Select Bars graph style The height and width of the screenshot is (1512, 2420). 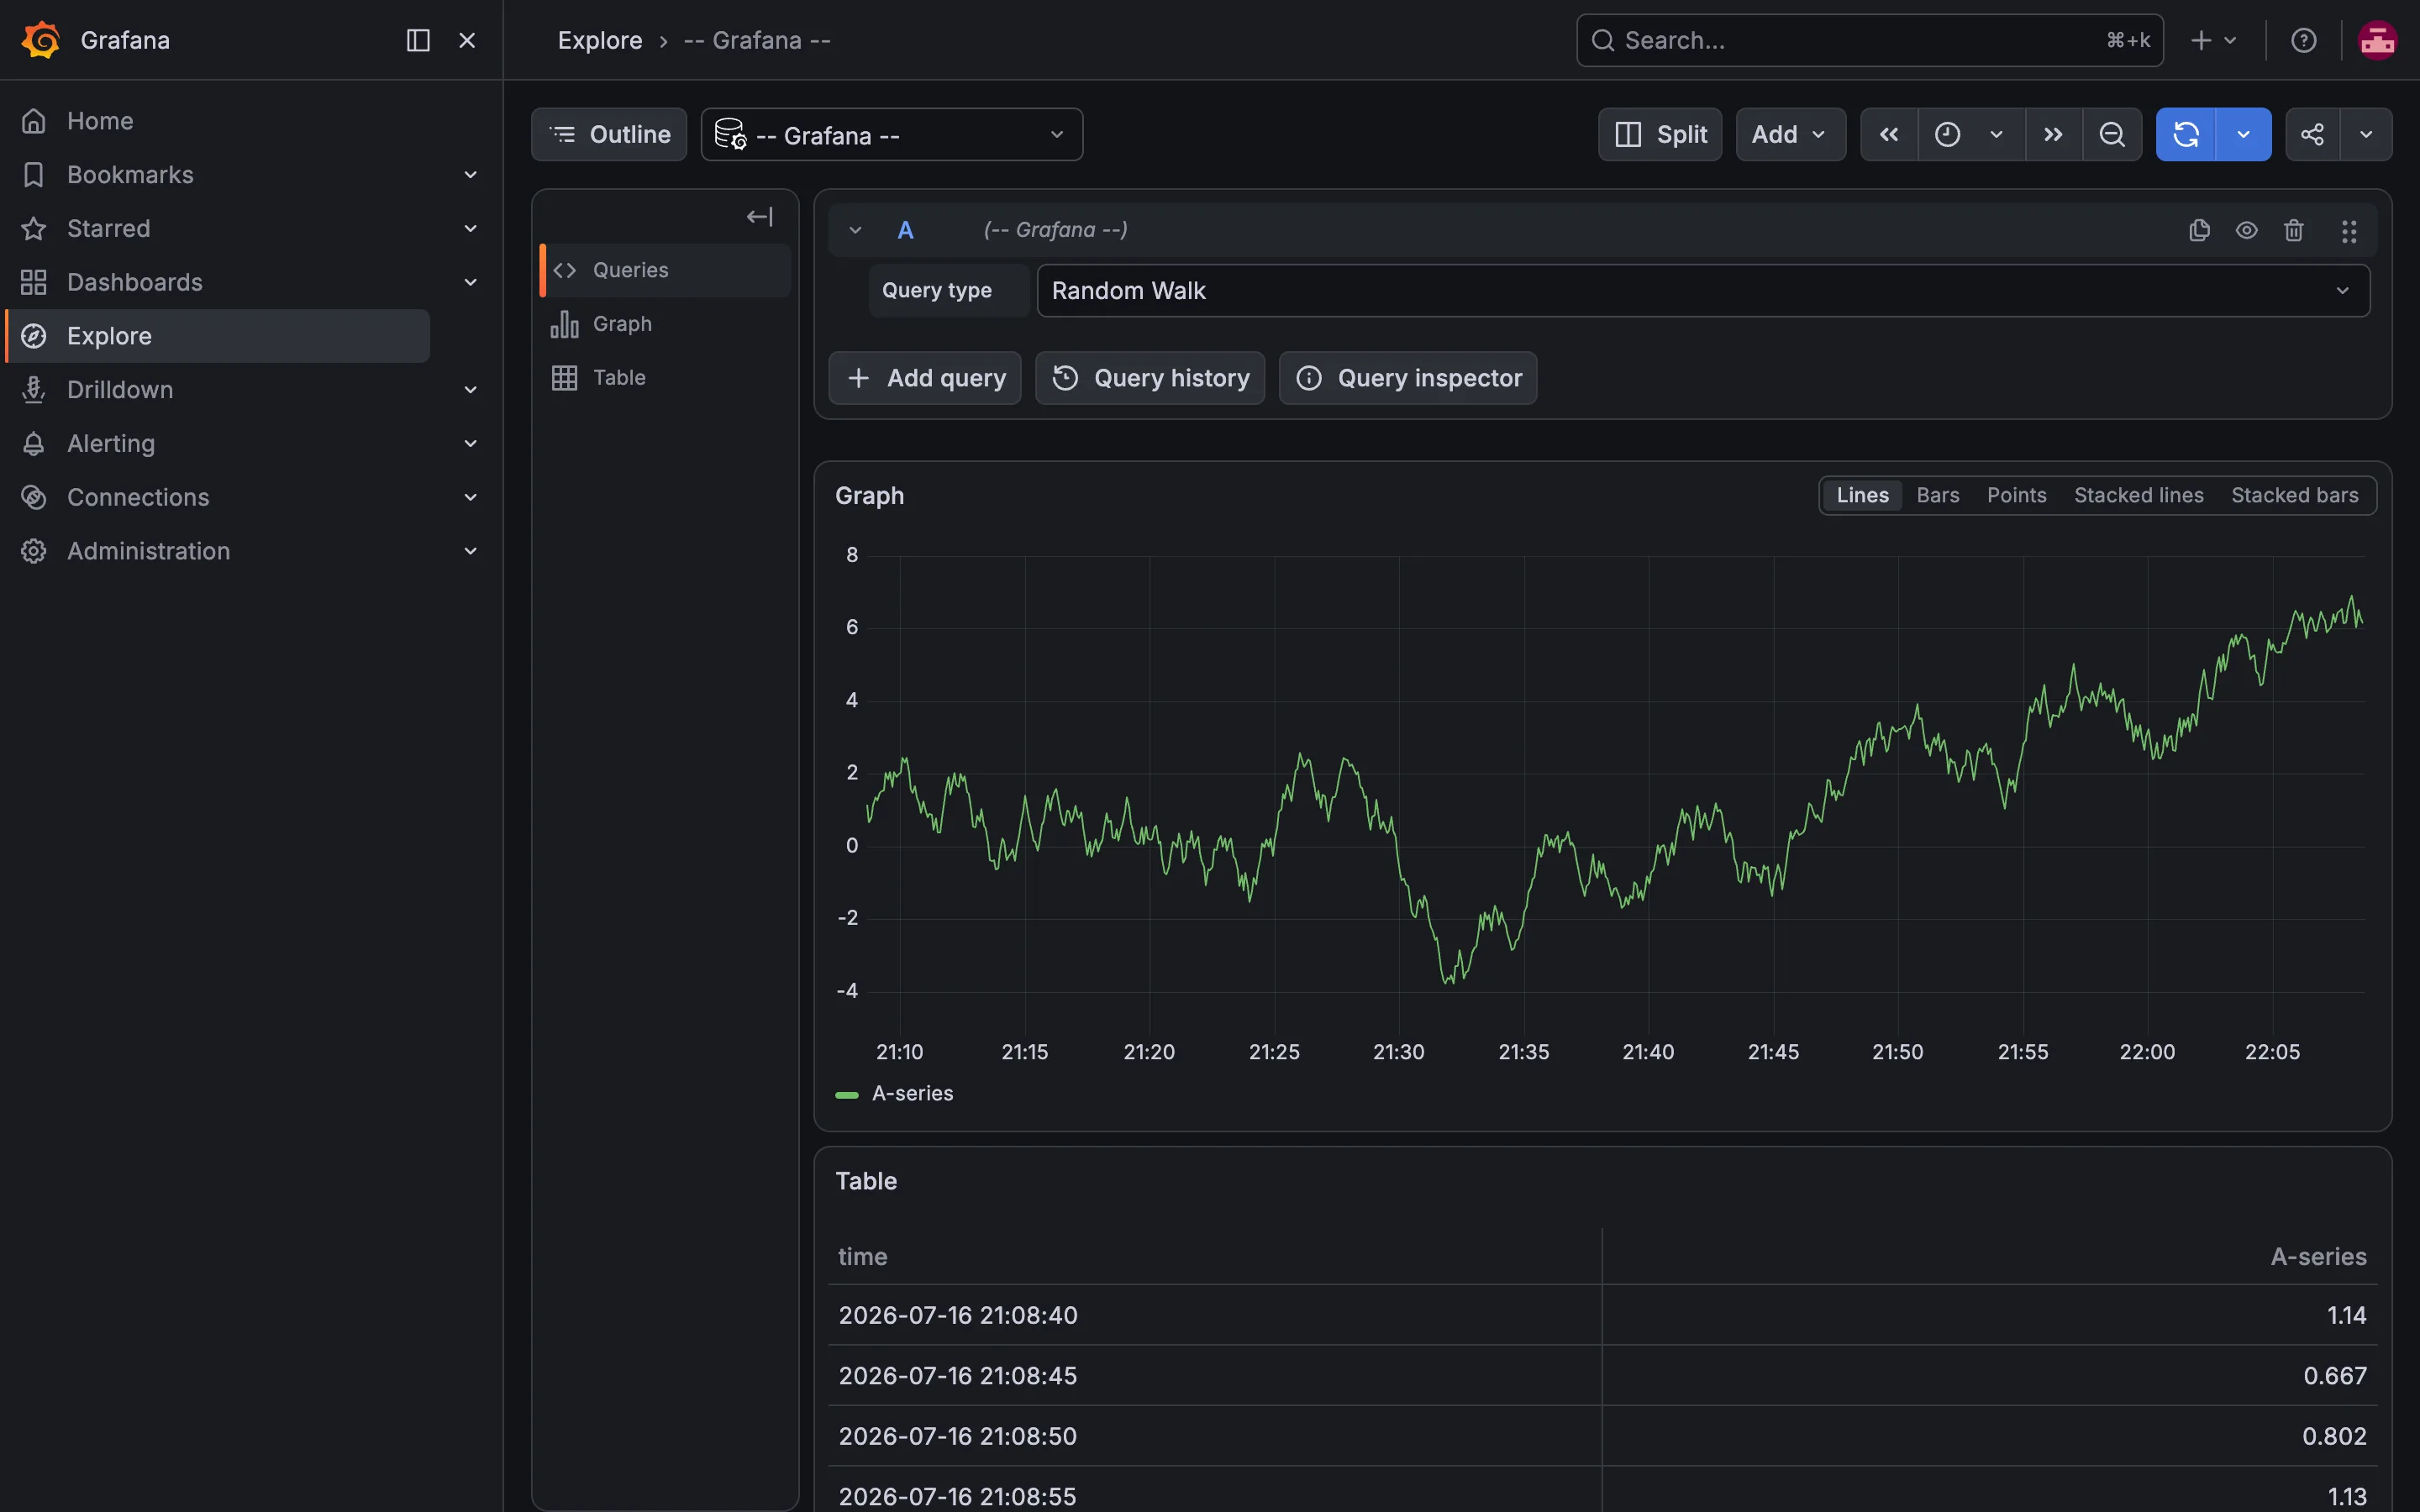pyautogui.click(x=1938, y=495)
